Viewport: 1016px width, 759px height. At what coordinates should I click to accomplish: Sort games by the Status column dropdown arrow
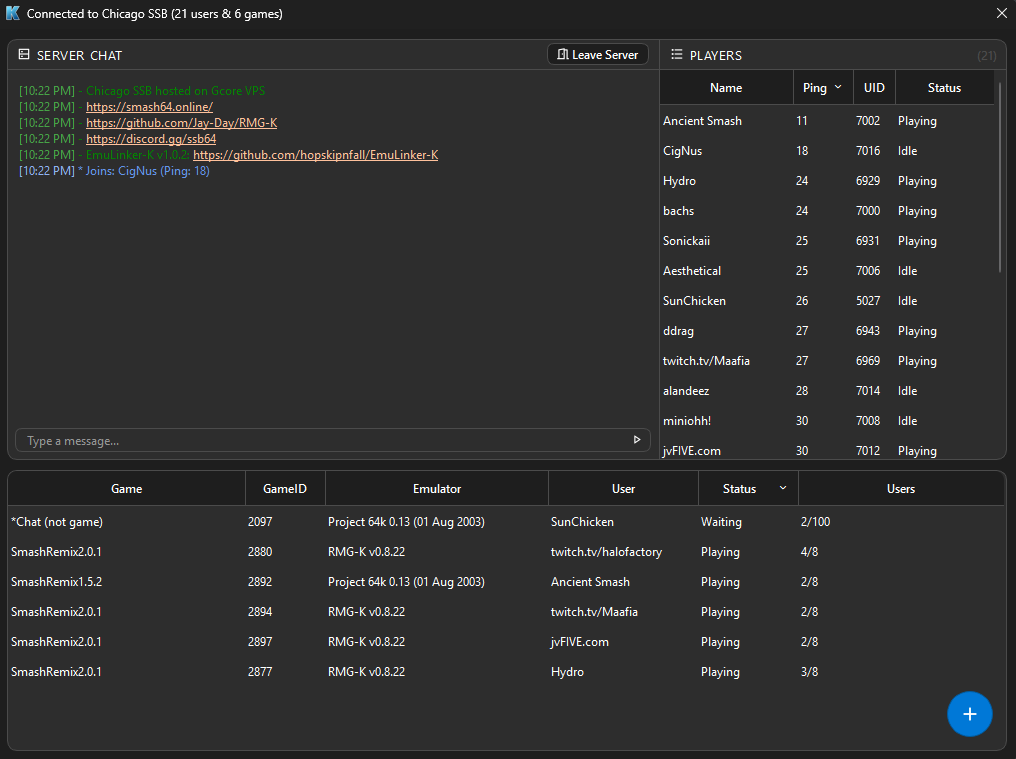tap(783, 488)
